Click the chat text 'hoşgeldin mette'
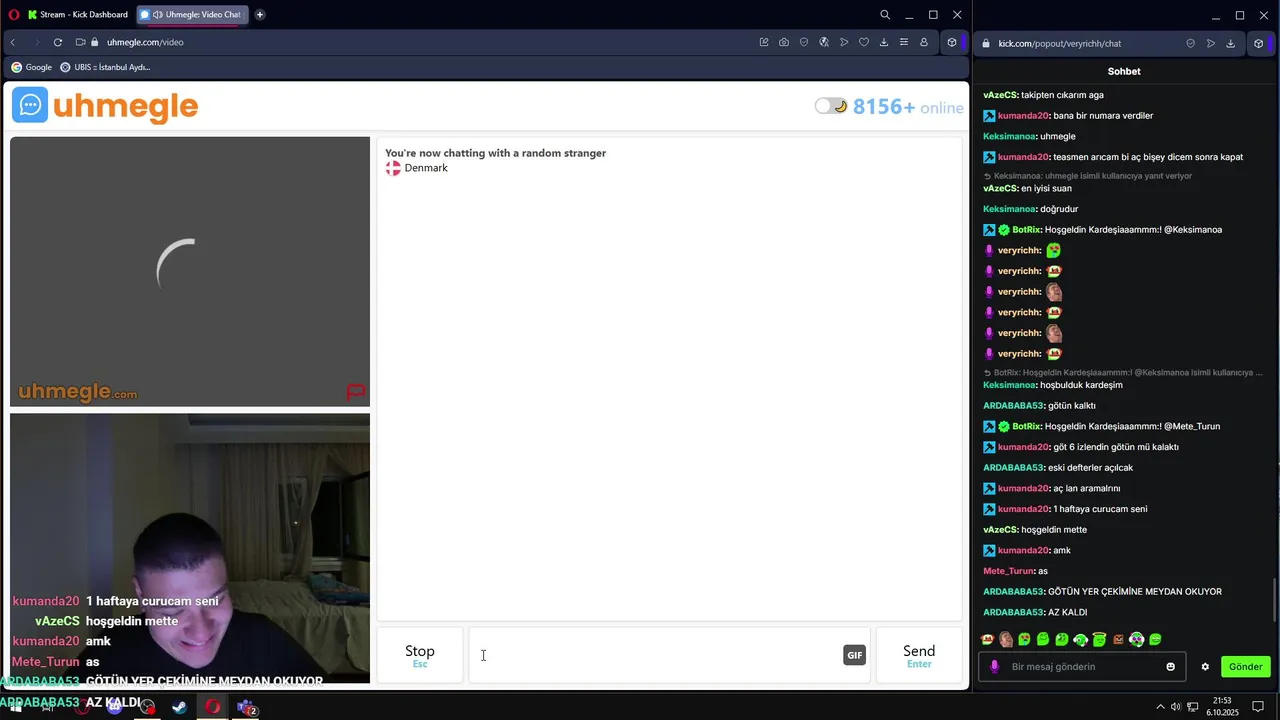1280x720 pixels. pos(1054,530)
